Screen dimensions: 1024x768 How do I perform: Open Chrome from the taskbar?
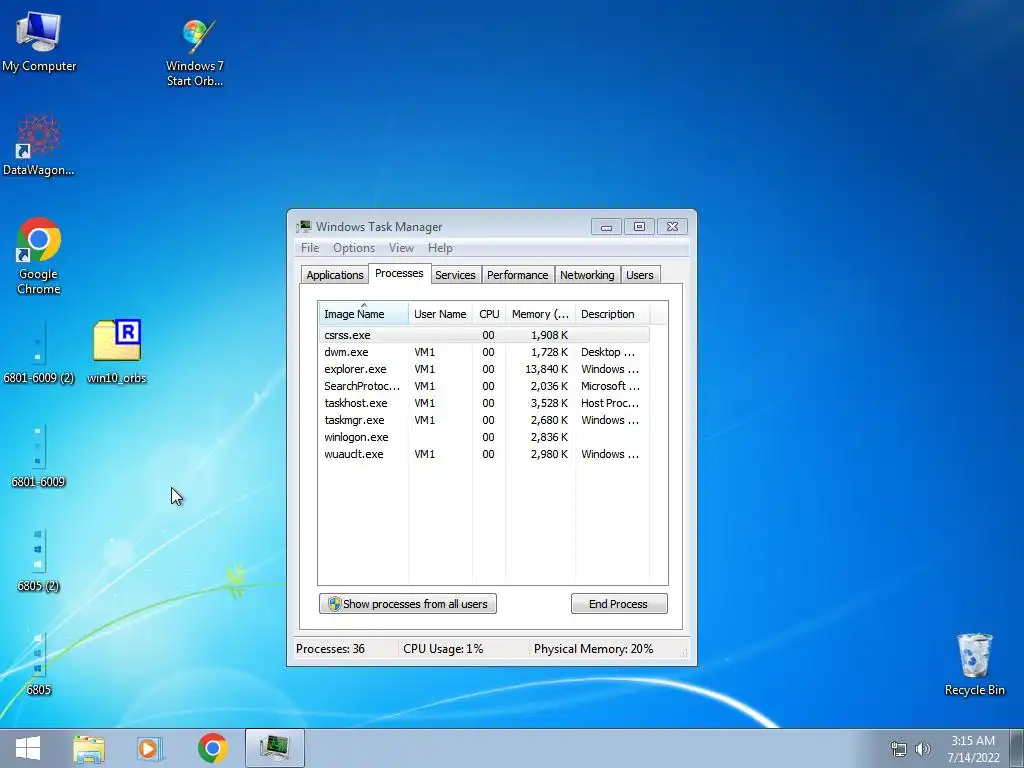point(212,748)
